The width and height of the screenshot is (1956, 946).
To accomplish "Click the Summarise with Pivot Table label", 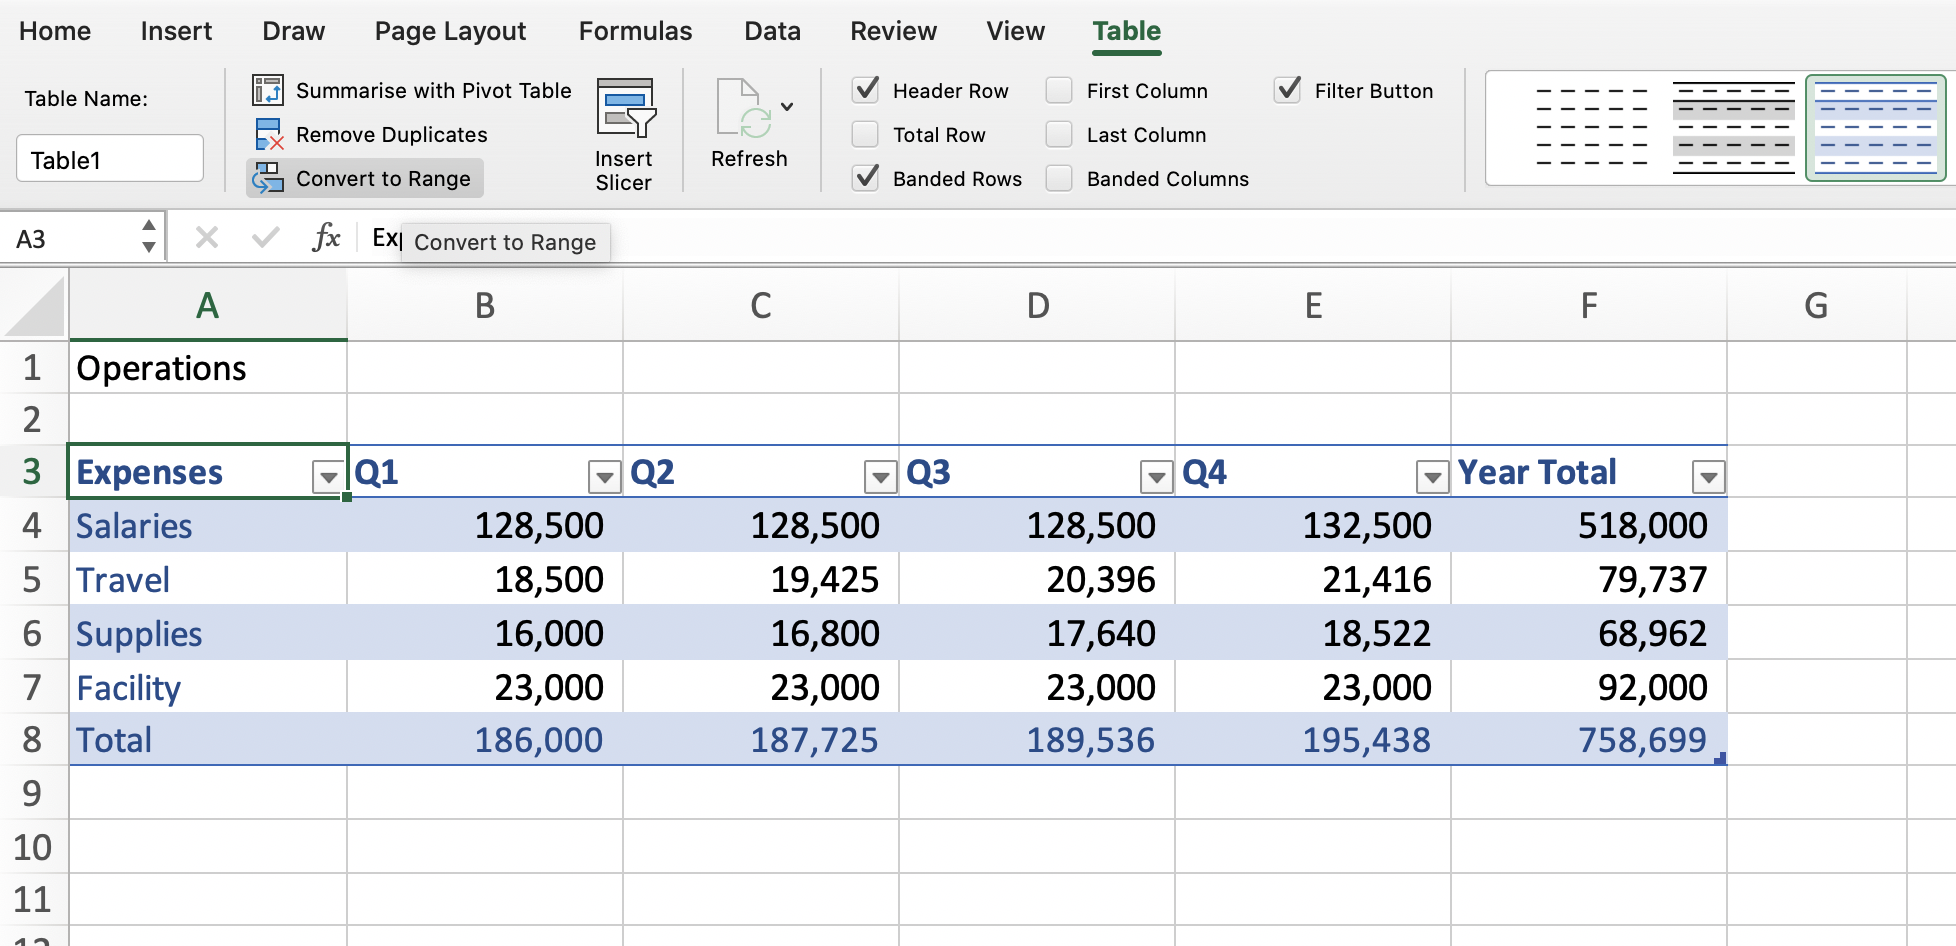I will click(434, 90).
